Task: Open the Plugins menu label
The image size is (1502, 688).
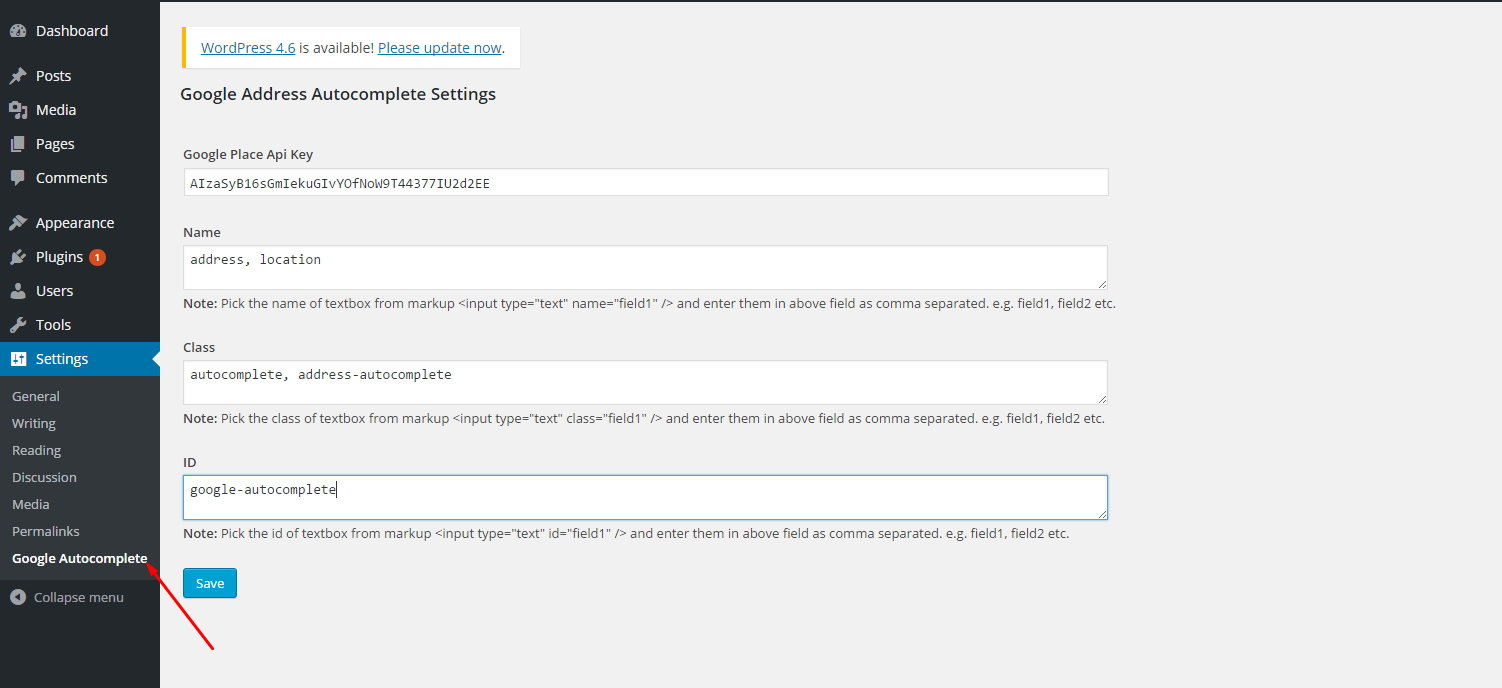Action: point(59,257)
